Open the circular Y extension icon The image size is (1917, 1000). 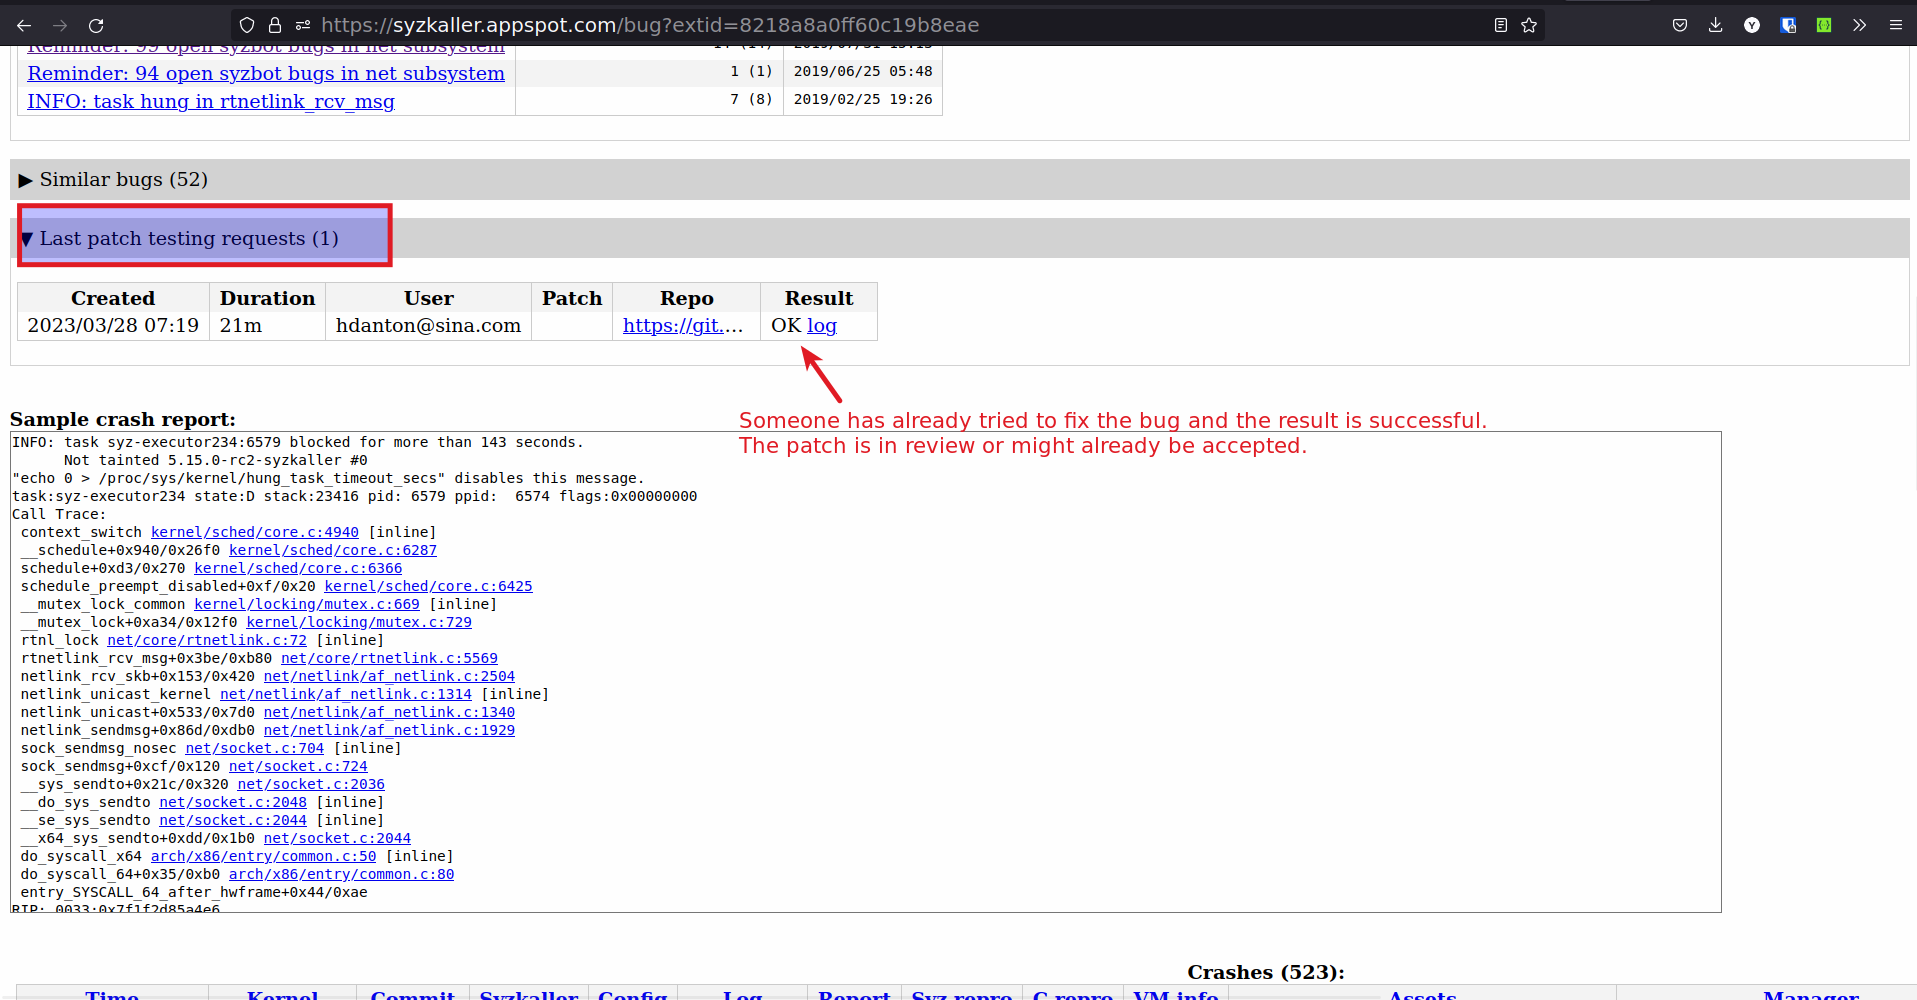(1751, 25)
